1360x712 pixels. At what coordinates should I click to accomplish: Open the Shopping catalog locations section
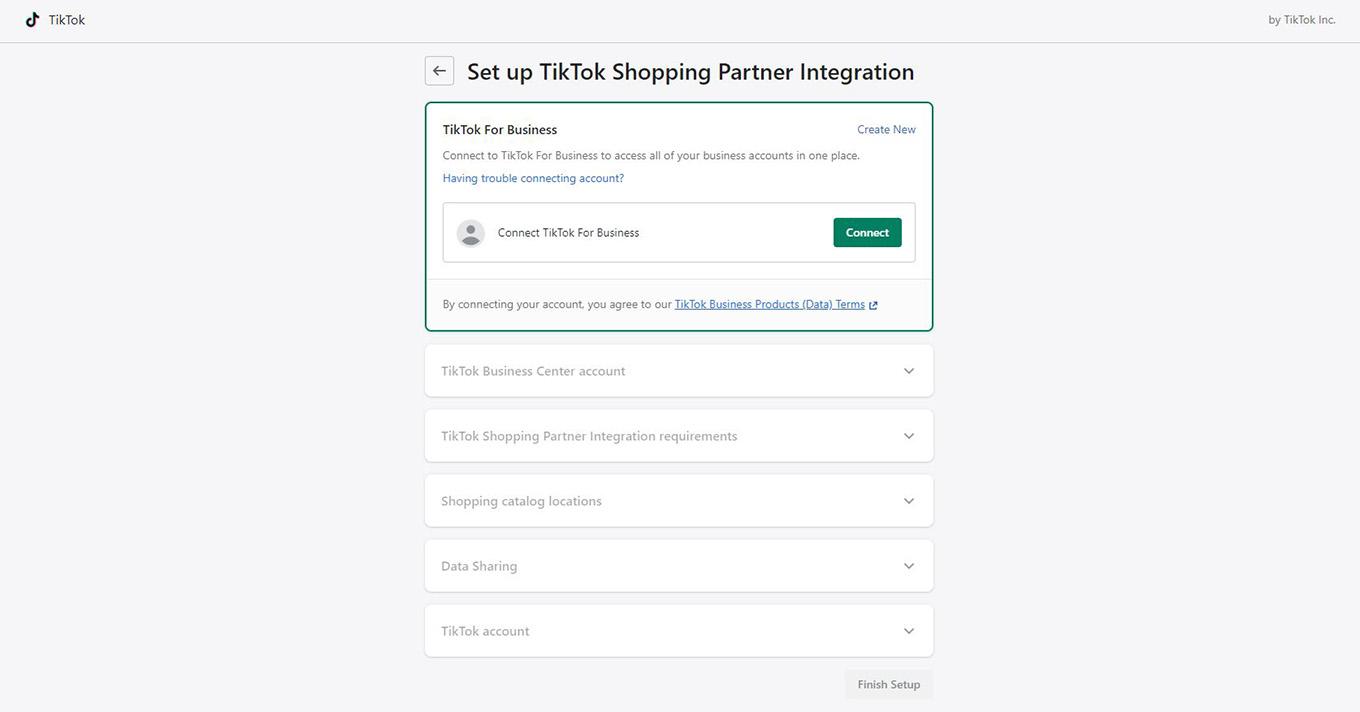(x=521, y=501)
